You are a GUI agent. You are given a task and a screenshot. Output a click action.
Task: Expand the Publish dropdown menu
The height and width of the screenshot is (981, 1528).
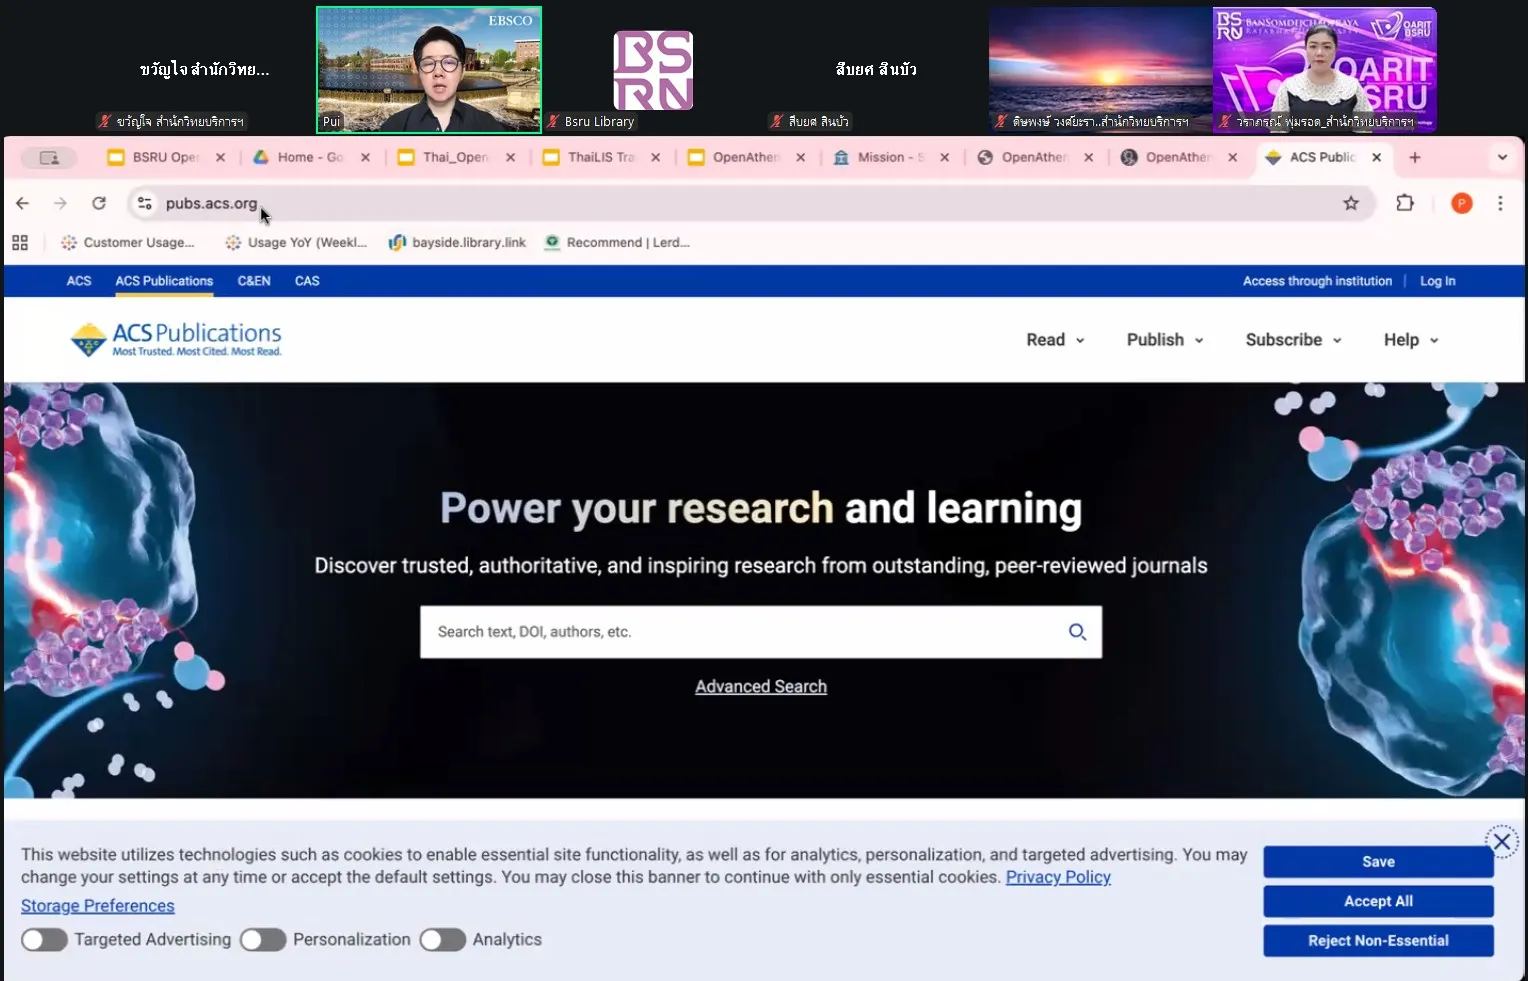coord(1165,340)
